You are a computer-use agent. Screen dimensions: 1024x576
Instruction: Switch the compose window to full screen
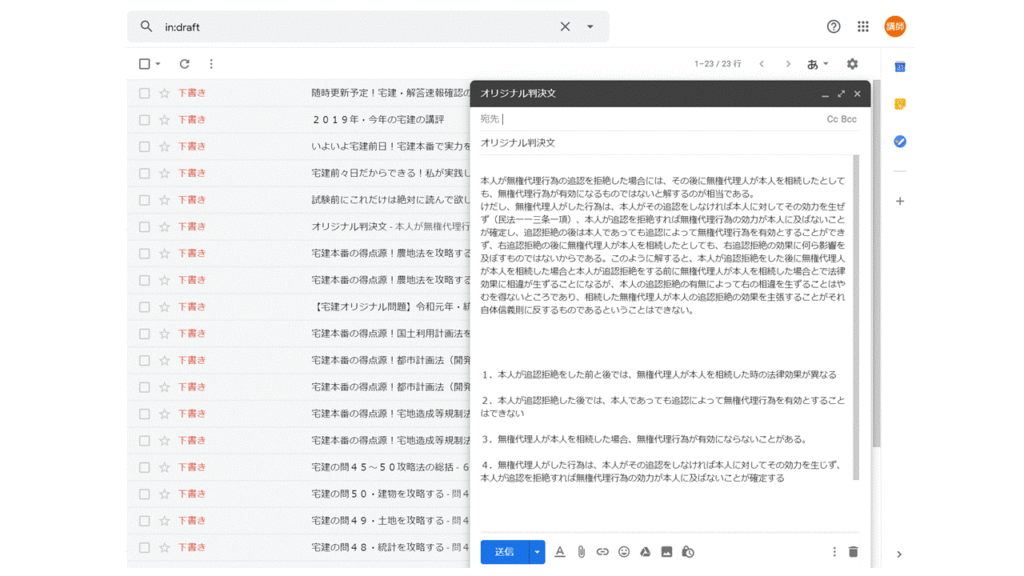click(x=841, y=94)
